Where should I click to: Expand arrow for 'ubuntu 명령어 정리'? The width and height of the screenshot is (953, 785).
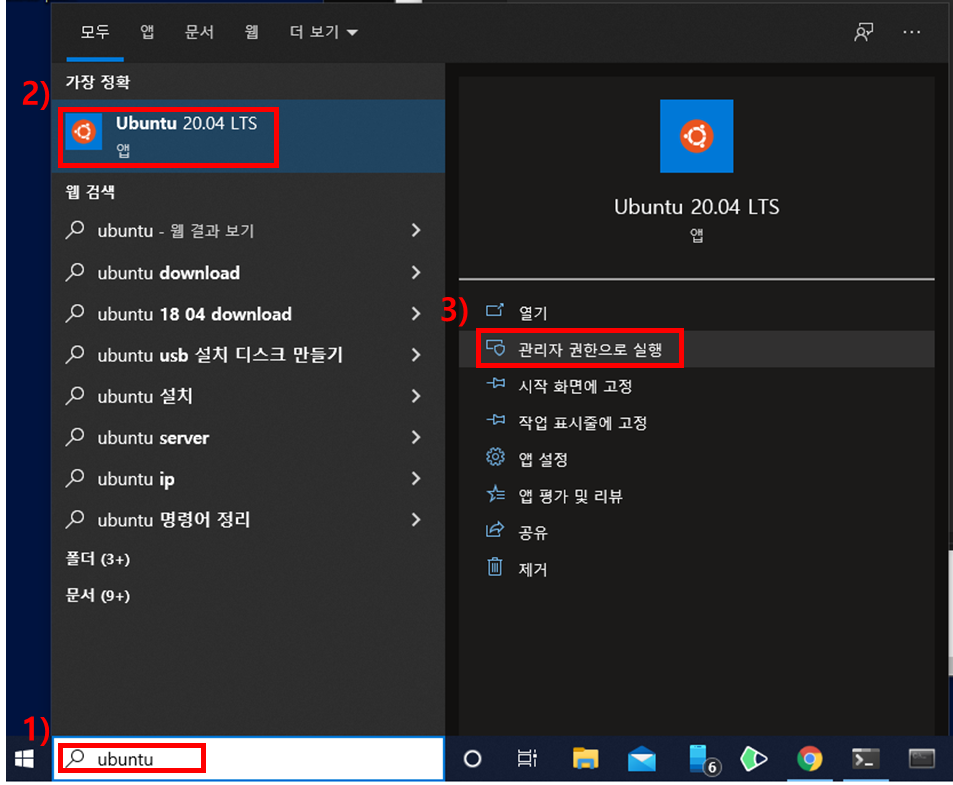tap(416, 520)
